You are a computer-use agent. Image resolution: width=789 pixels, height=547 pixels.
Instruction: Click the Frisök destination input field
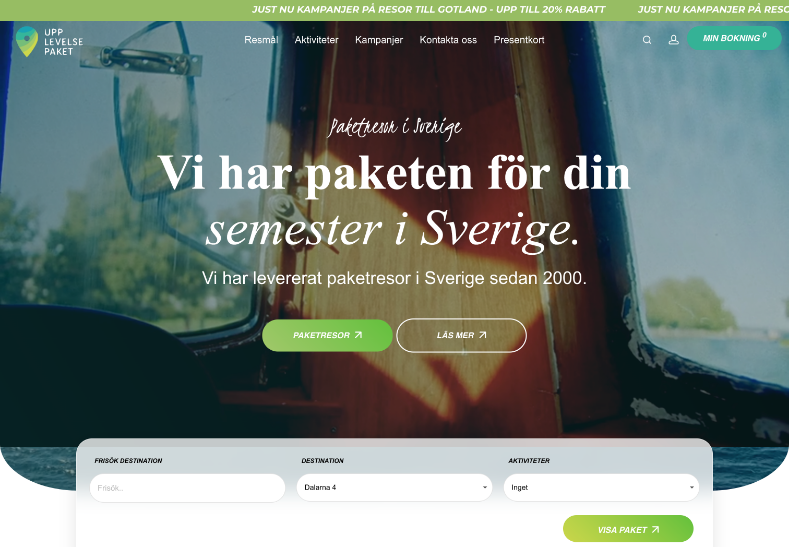click(x=187, y=488)
